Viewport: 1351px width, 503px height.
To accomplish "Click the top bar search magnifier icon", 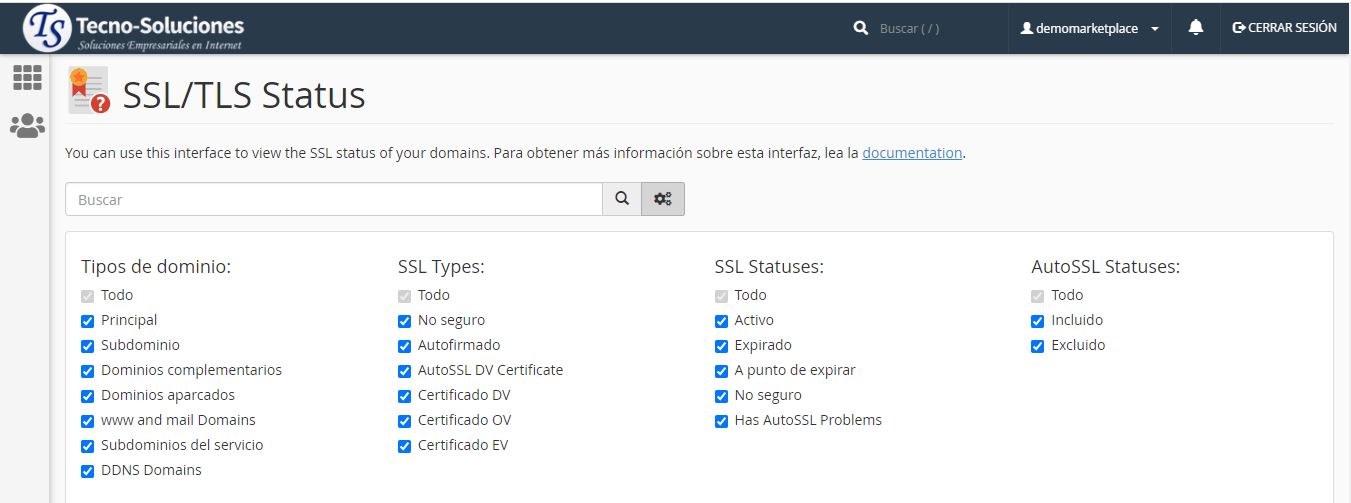I will [860, 29].
